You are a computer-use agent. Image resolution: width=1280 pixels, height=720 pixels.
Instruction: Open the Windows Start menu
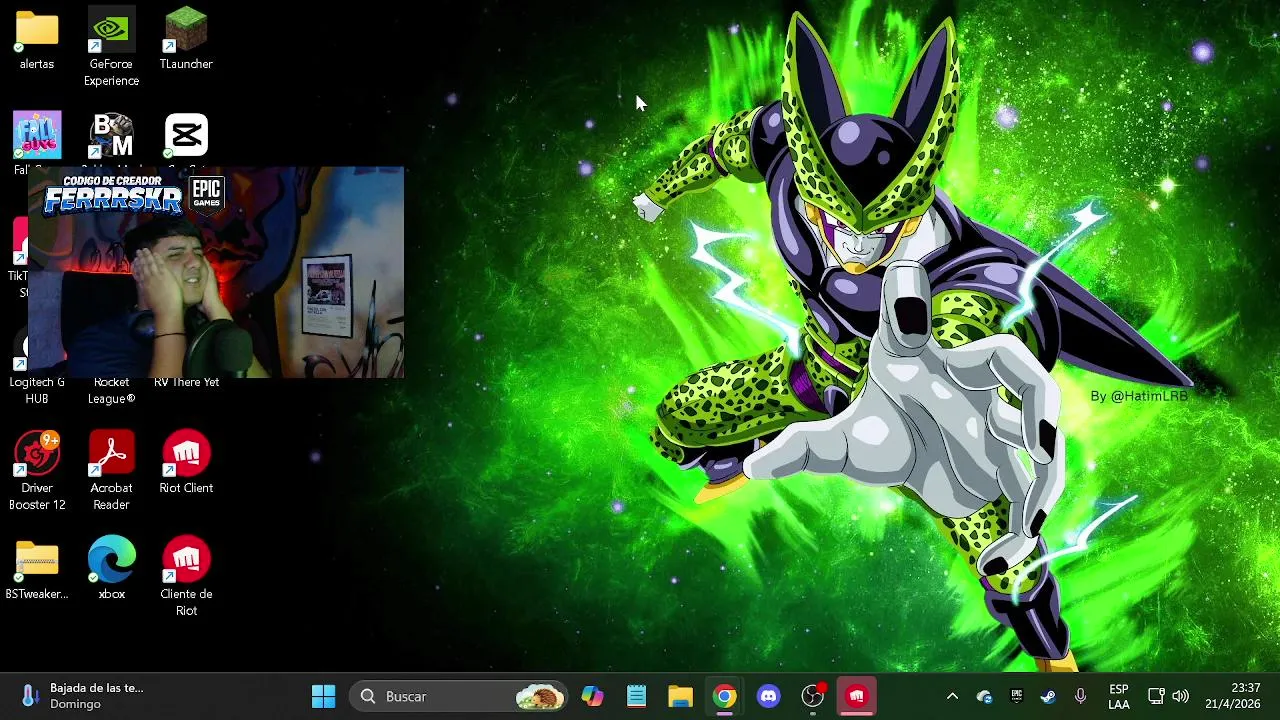pos(323,696)
